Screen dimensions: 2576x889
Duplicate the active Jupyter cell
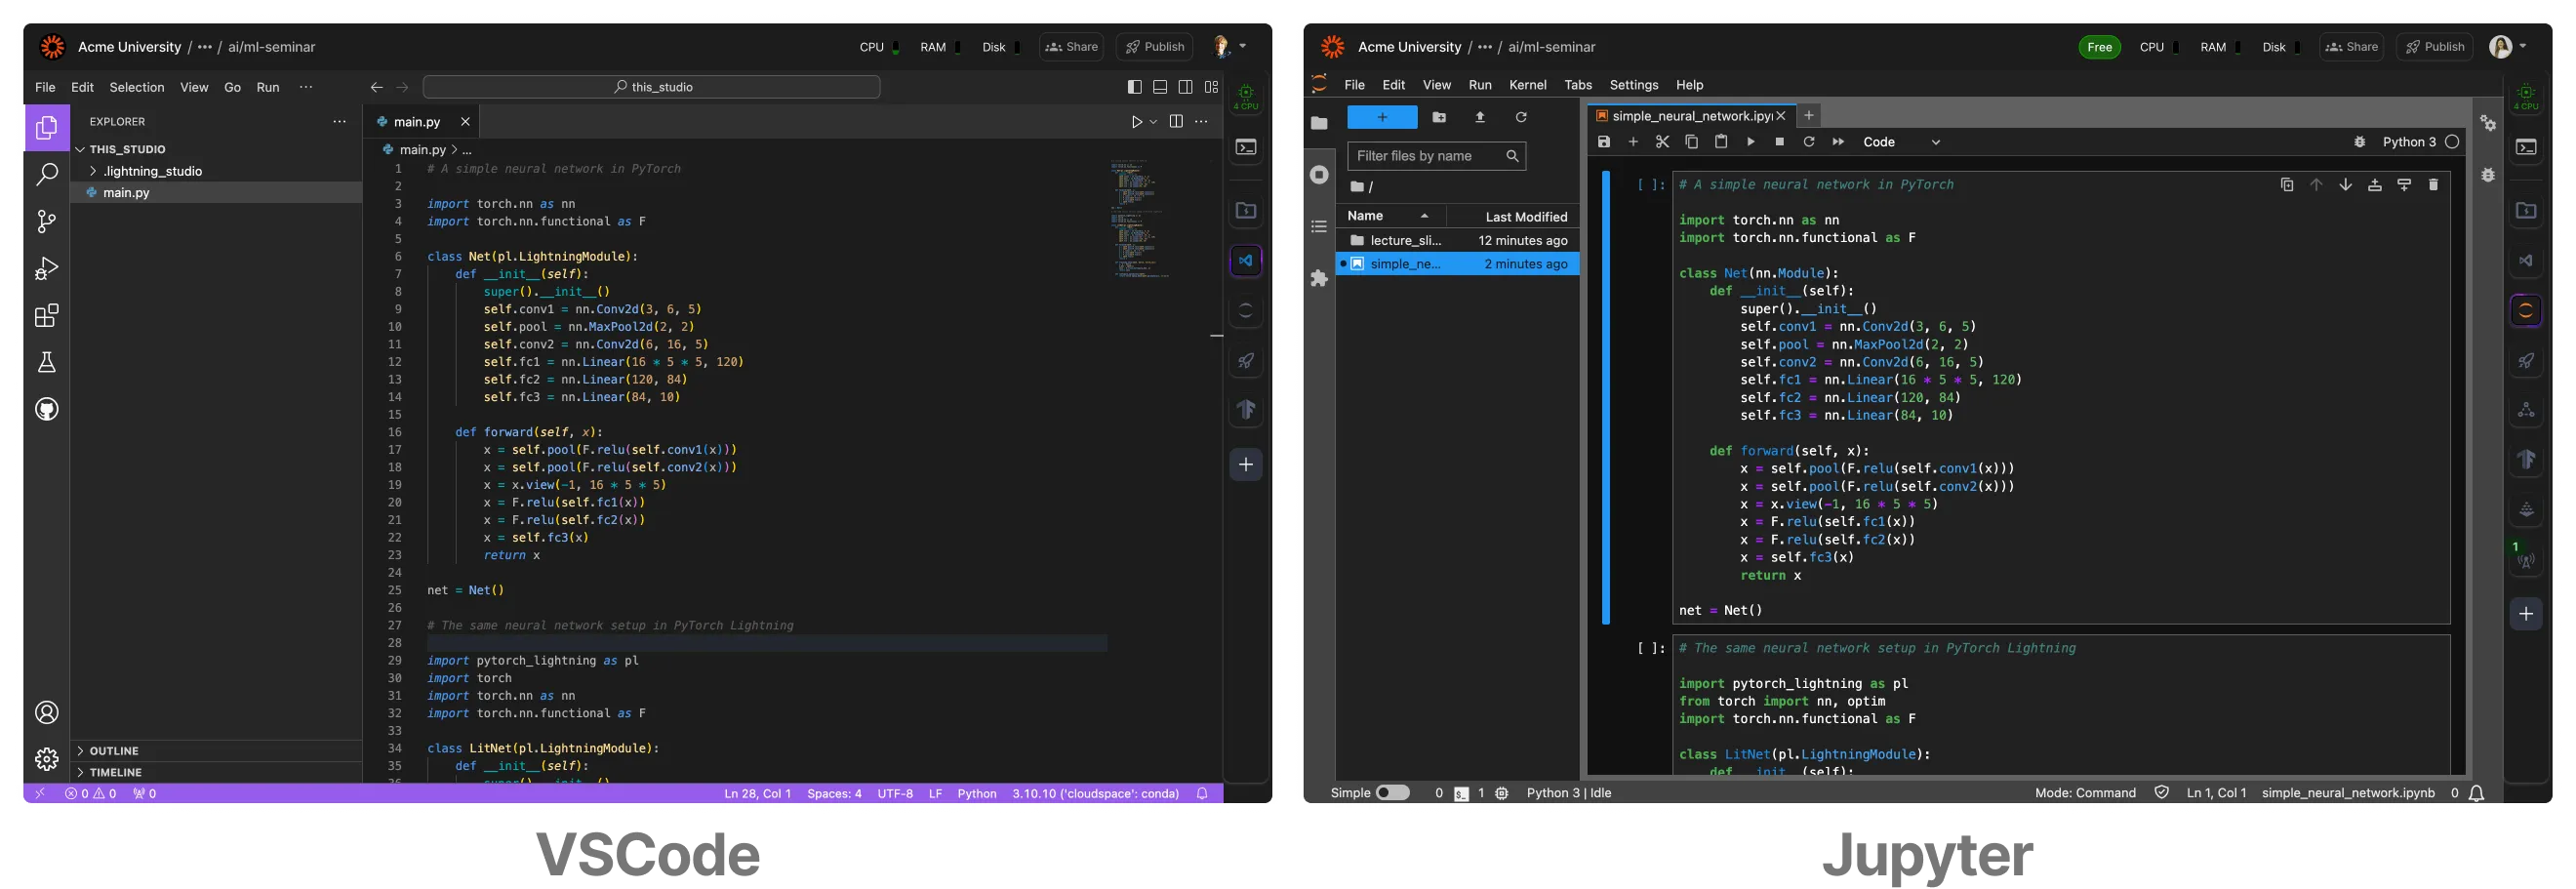click(x=2287, y=185)
